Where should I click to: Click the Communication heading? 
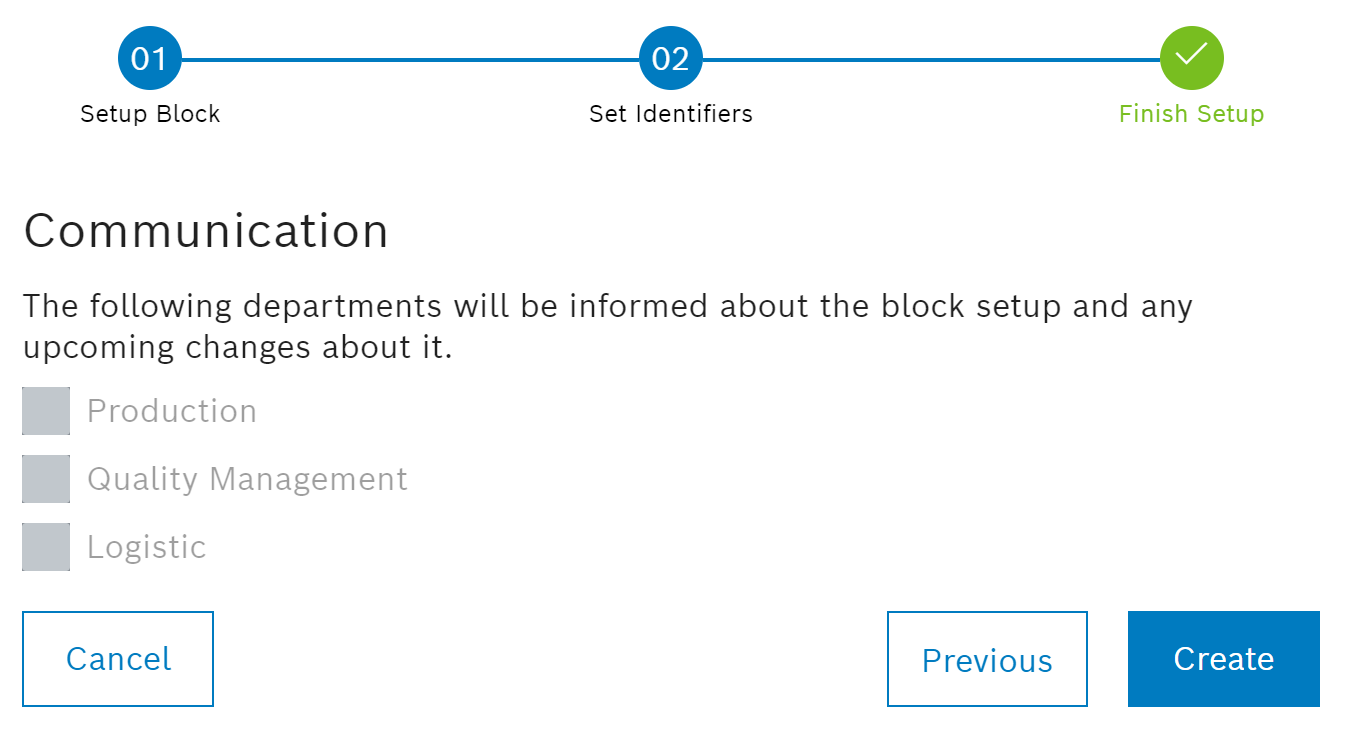(x=206, y=231)
